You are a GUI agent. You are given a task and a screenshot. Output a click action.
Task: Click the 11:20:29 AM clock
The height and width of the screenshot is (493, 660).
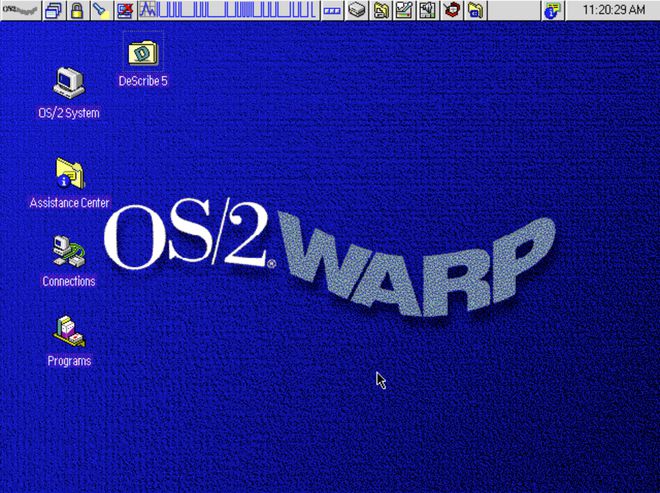click(613, 10)
